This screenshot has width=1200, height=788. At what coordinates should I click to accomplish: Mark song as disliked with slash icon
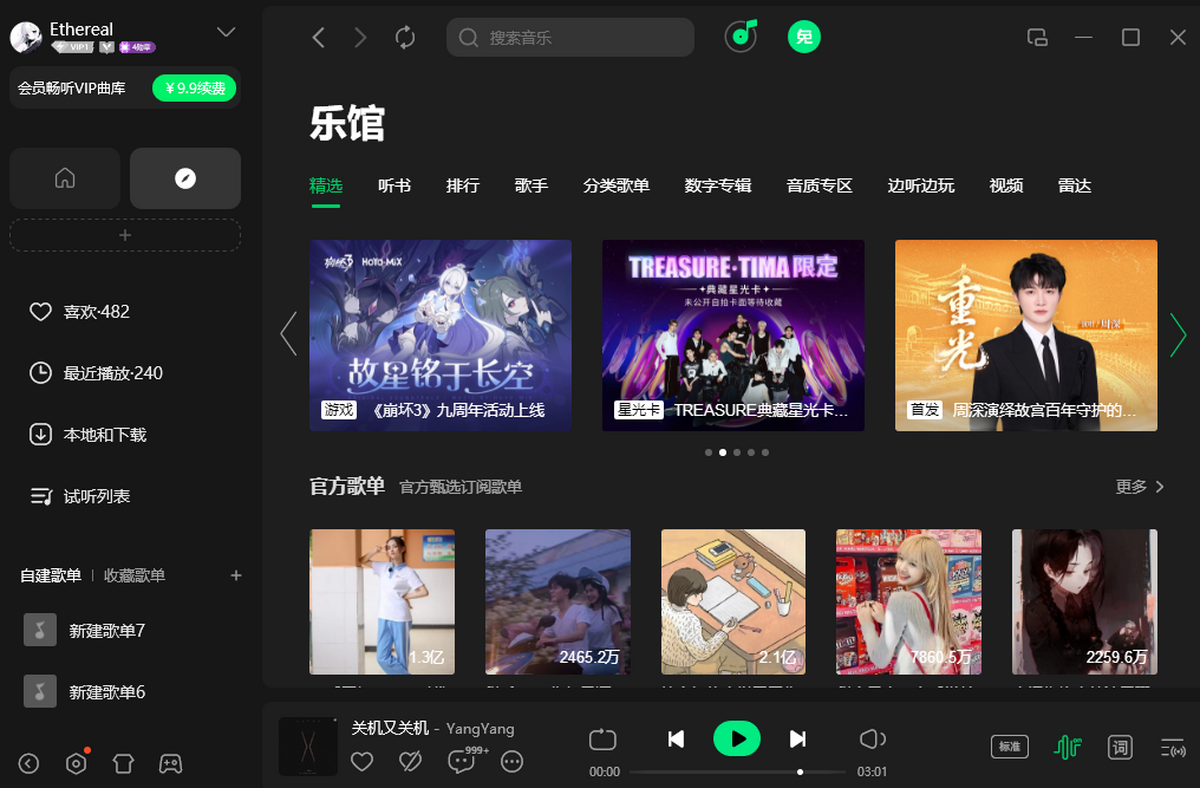409,762
